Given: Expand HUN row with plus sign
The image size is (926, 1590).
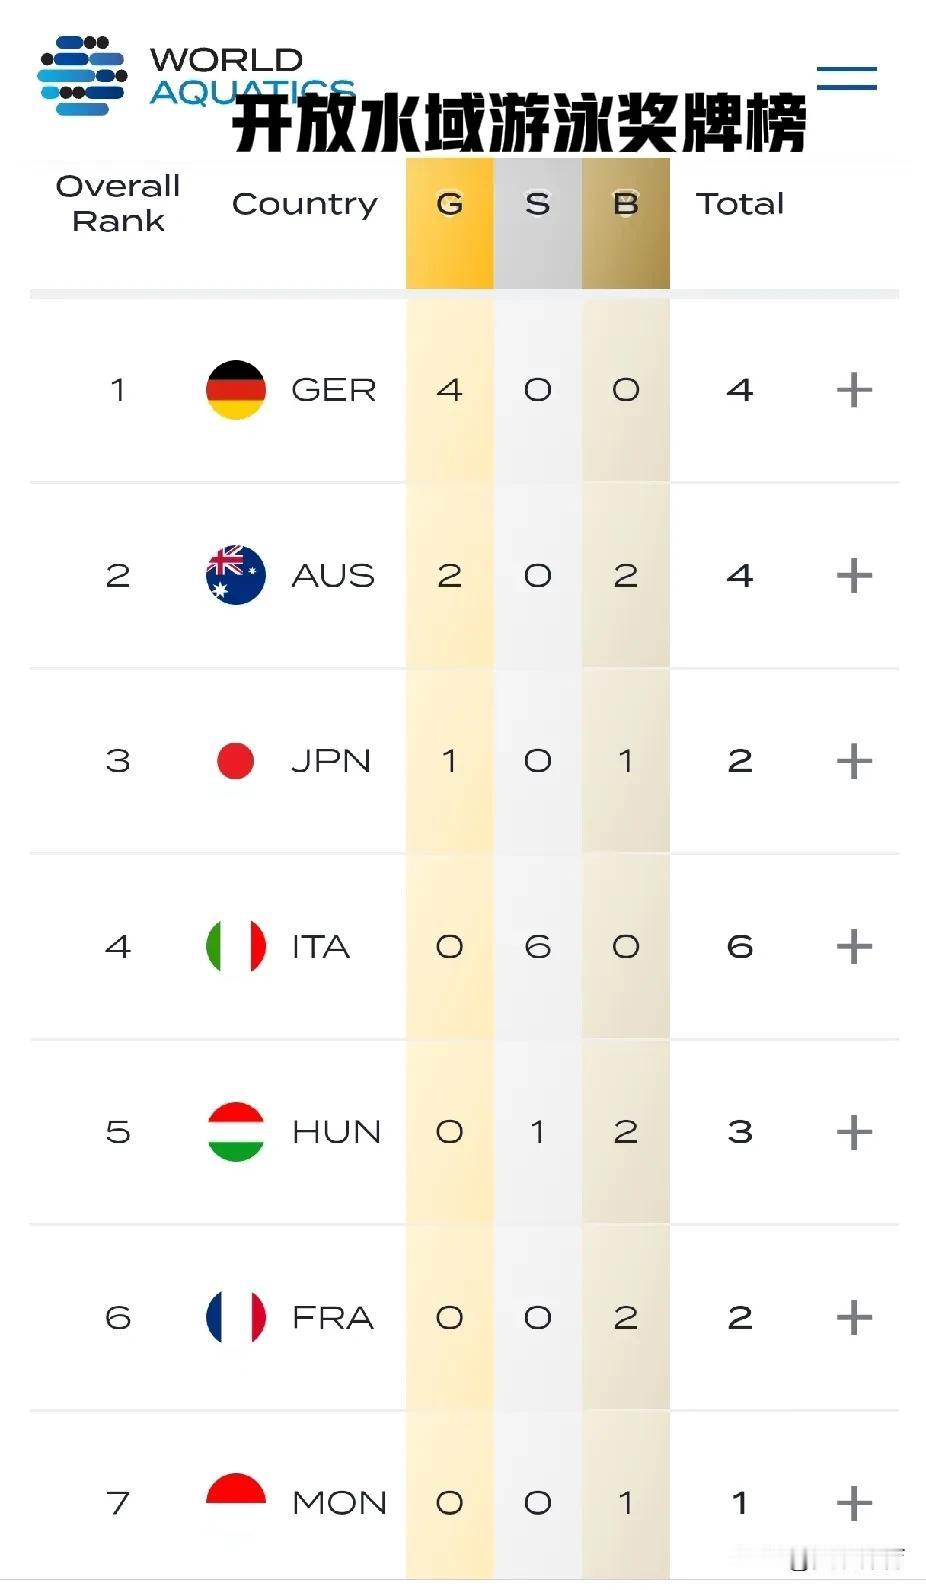Looking at the screenshot, I should point(854,1132).
